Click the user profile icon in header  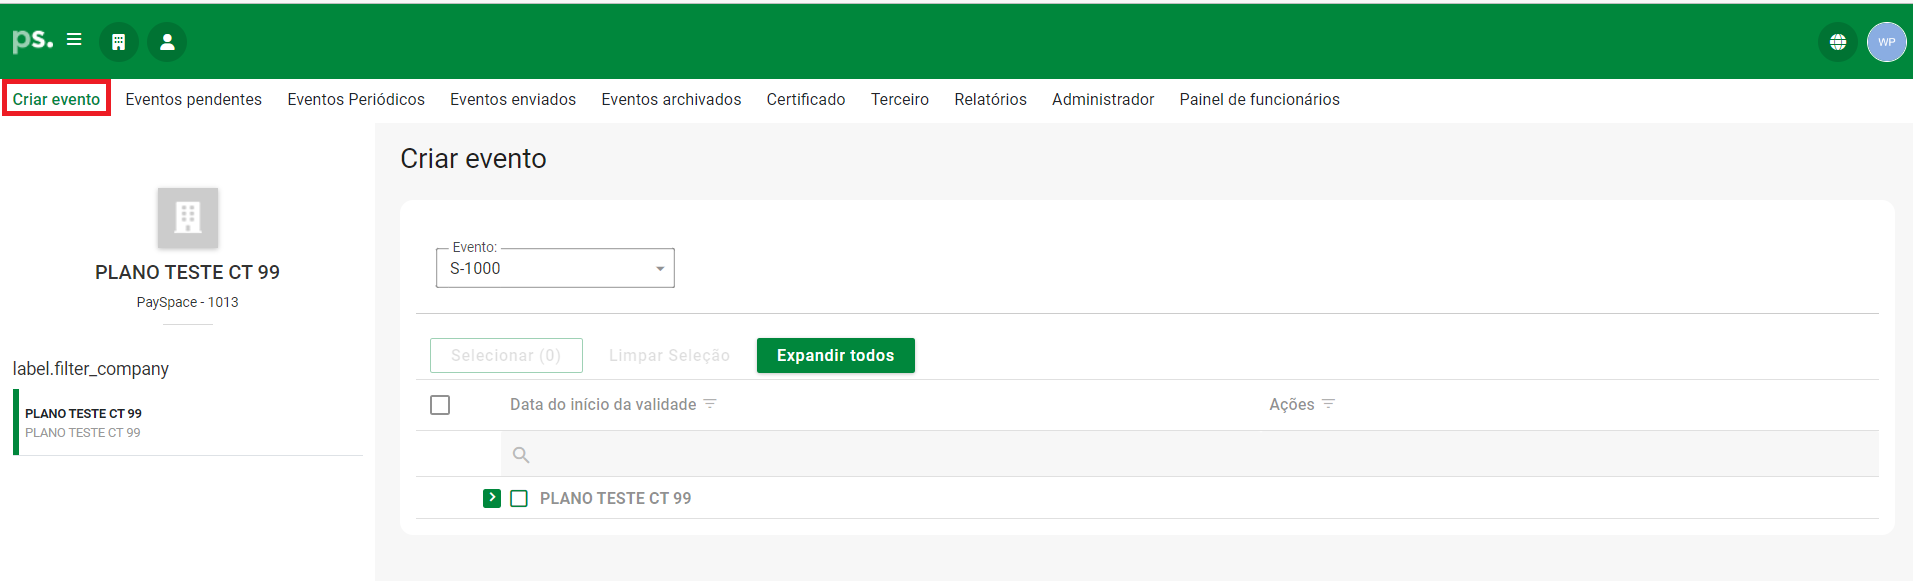coord(167,42)
